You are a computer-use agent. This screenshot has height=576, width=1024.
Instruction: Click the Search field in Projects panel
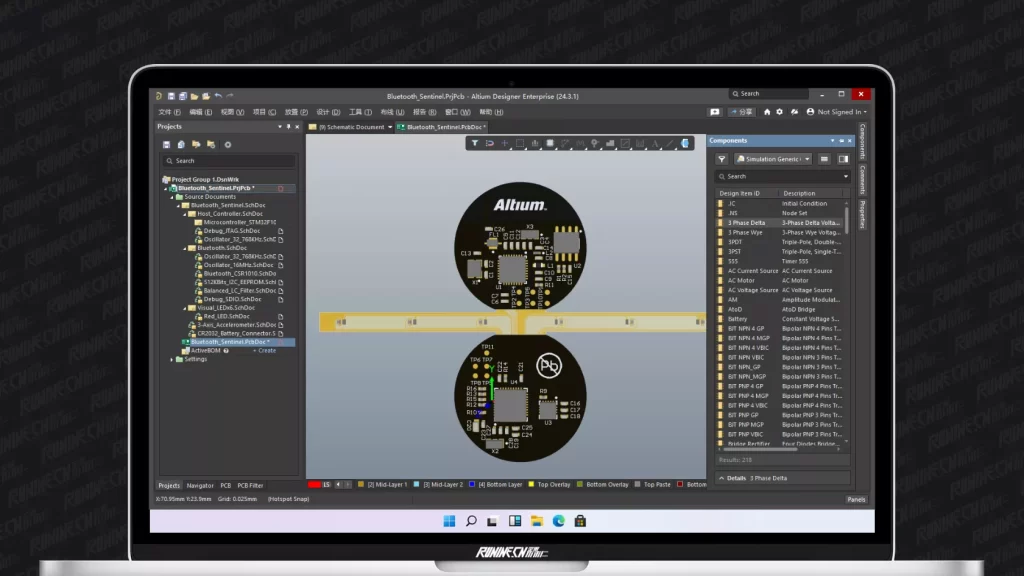tap(228, 160)
